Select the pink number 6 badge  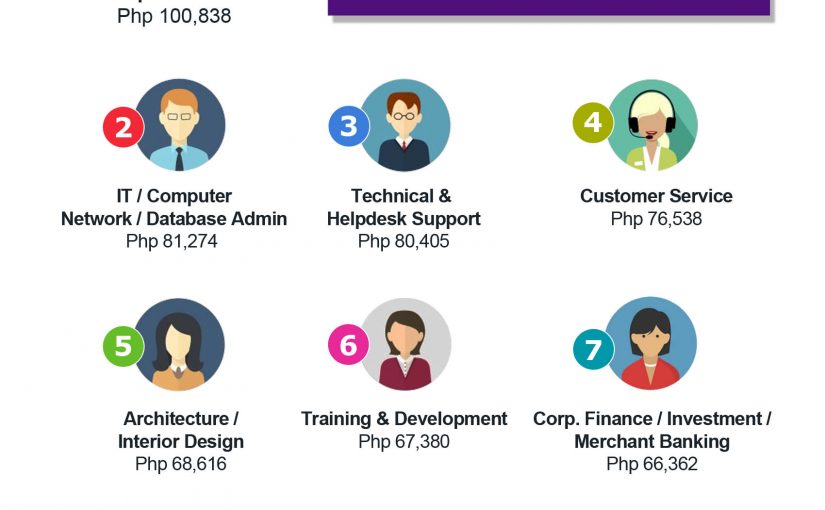pyautogui.click(x=348, y=345)
